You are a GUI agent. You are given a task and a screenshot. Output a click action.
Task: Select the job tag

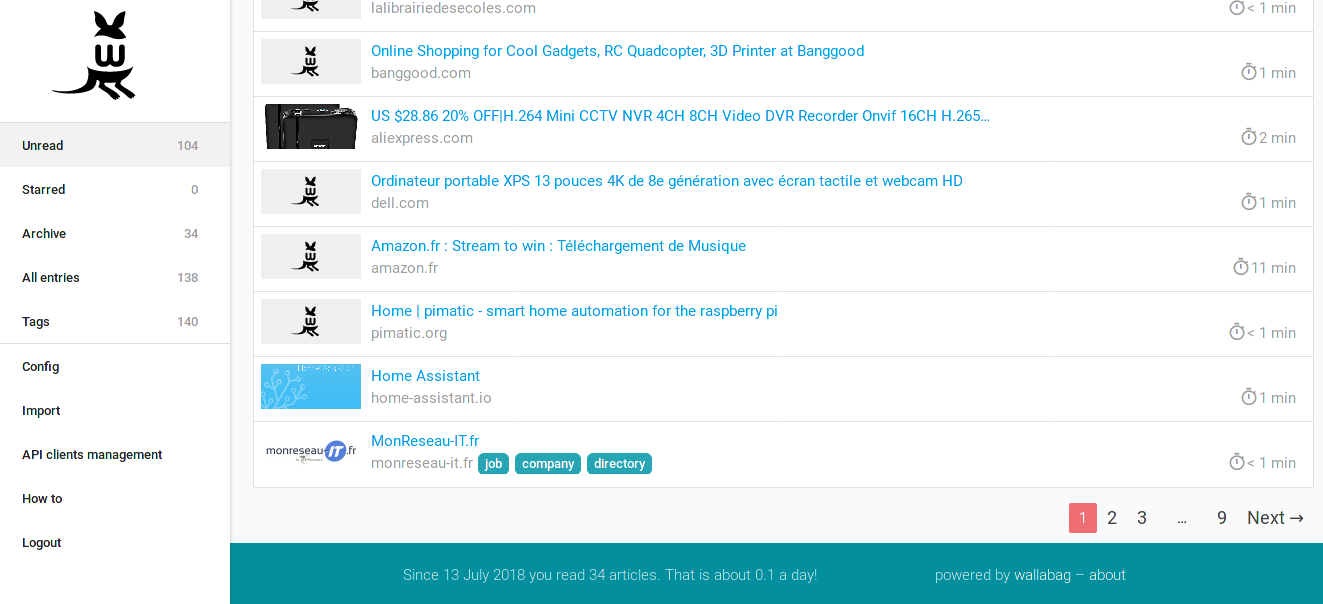494,463
